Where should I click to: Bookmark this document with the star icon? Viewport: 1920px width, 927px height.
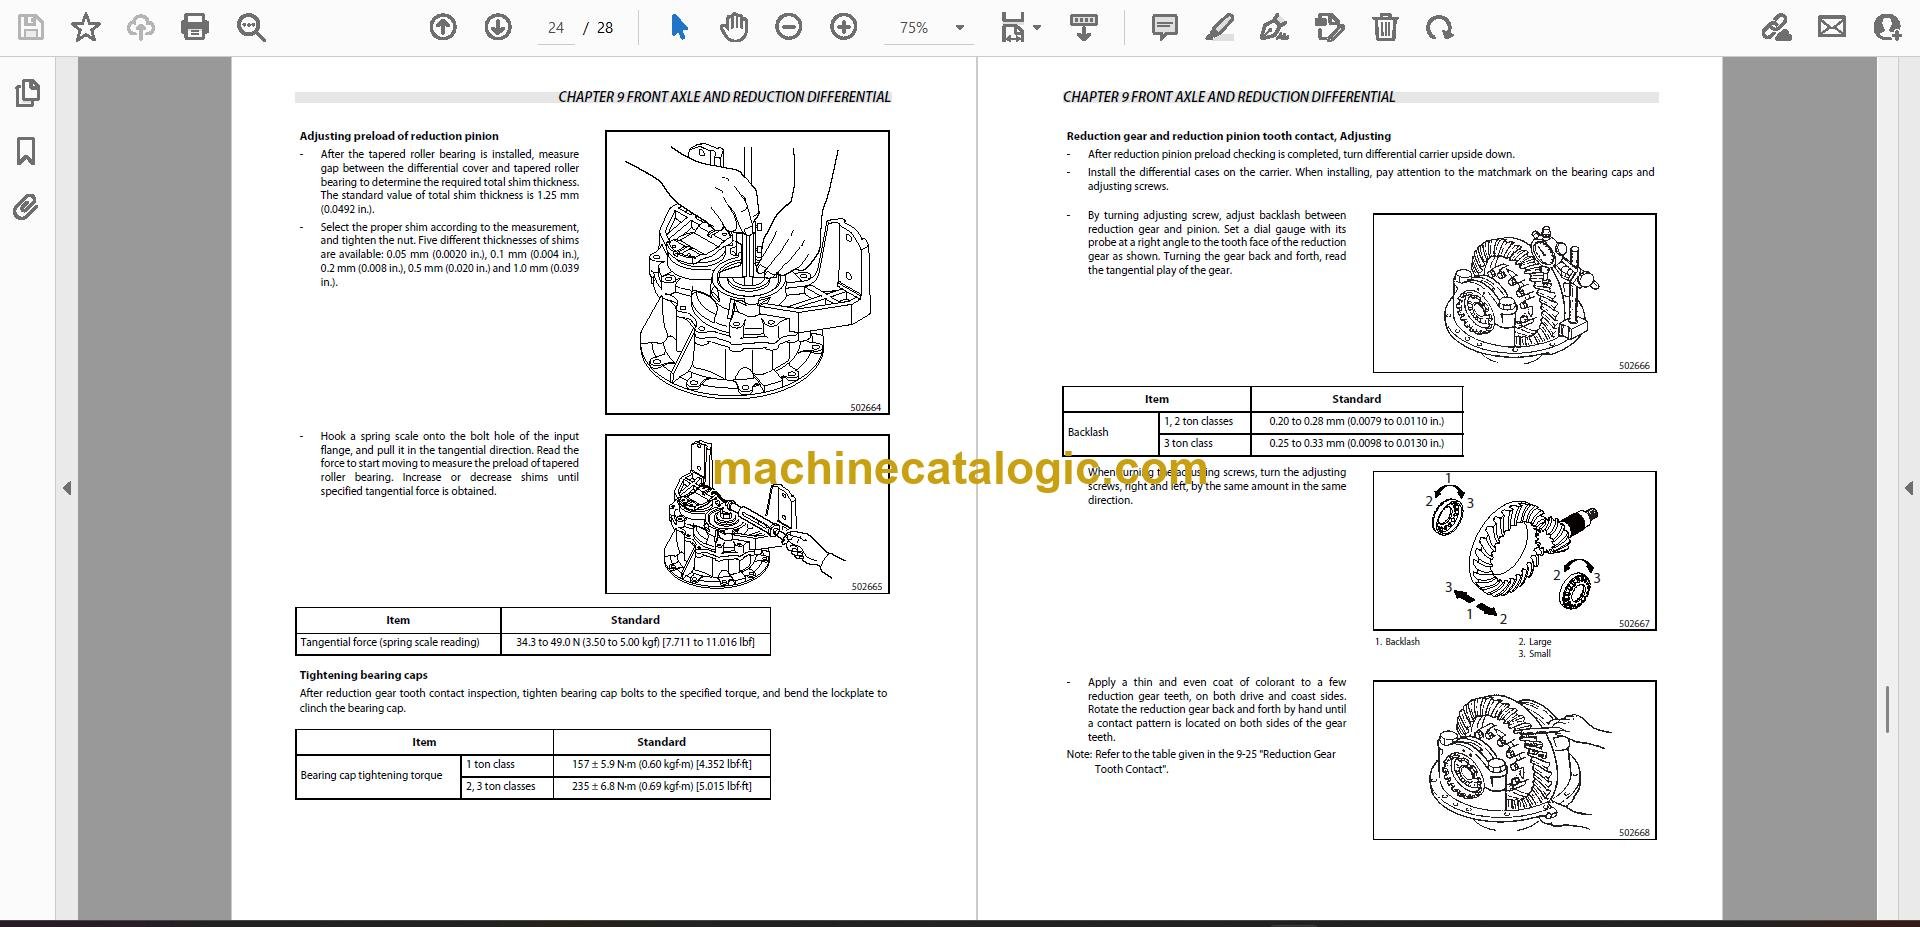pyautogui.click(x=86, y=27)
